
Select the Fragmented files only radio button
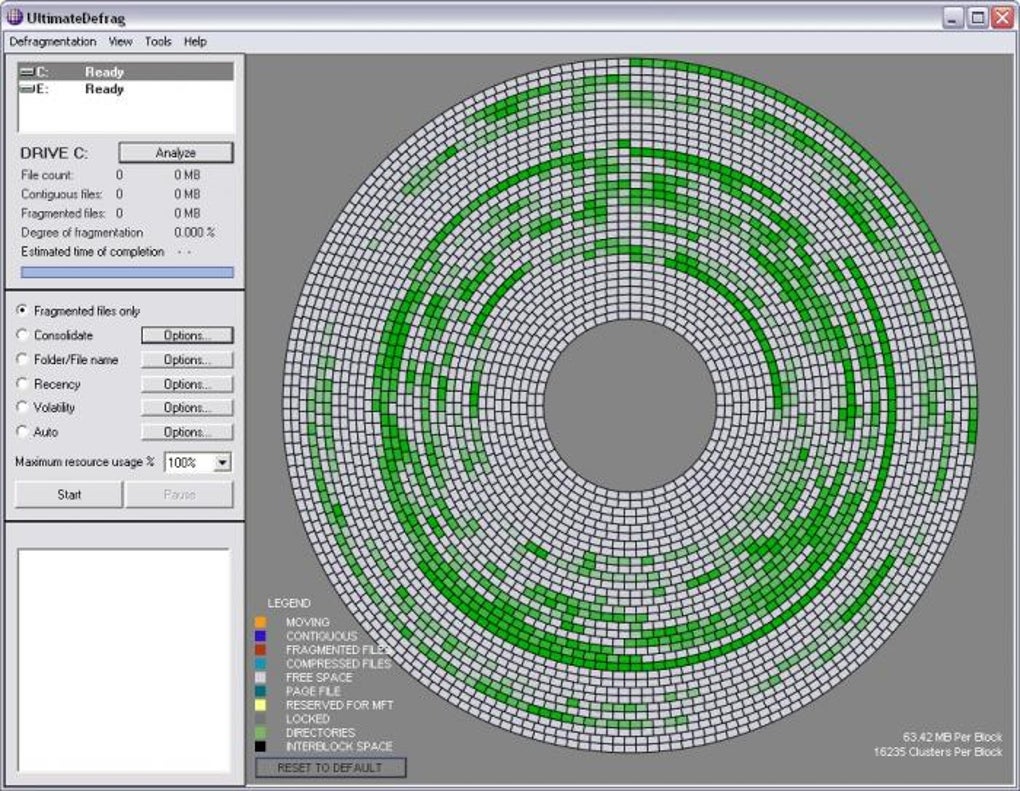23,311
